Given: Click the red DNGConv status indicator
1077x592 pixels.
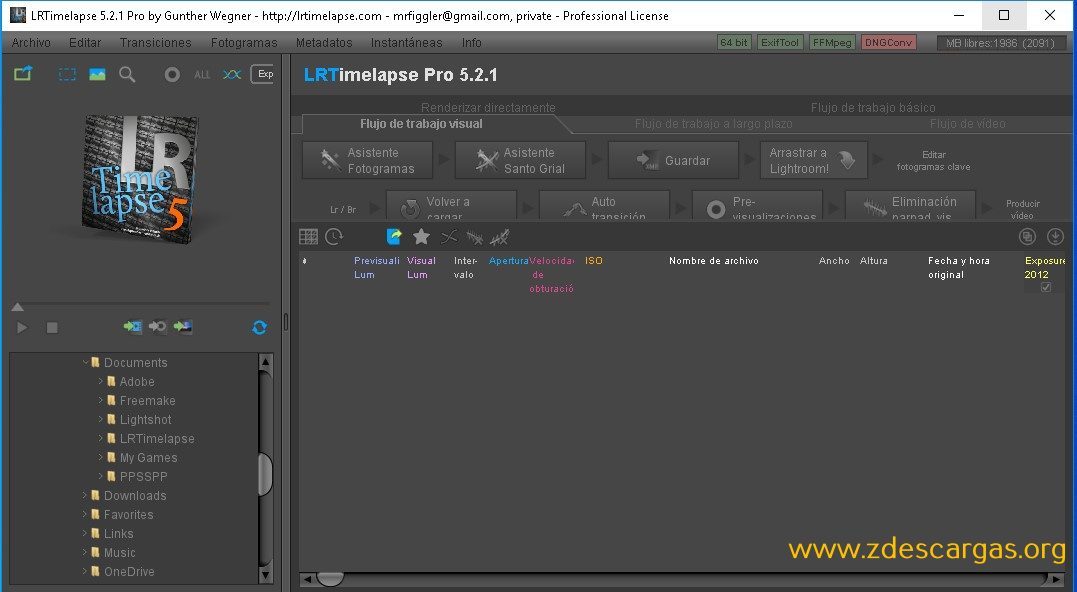Looking at the screenshot, I should (888, 43).
